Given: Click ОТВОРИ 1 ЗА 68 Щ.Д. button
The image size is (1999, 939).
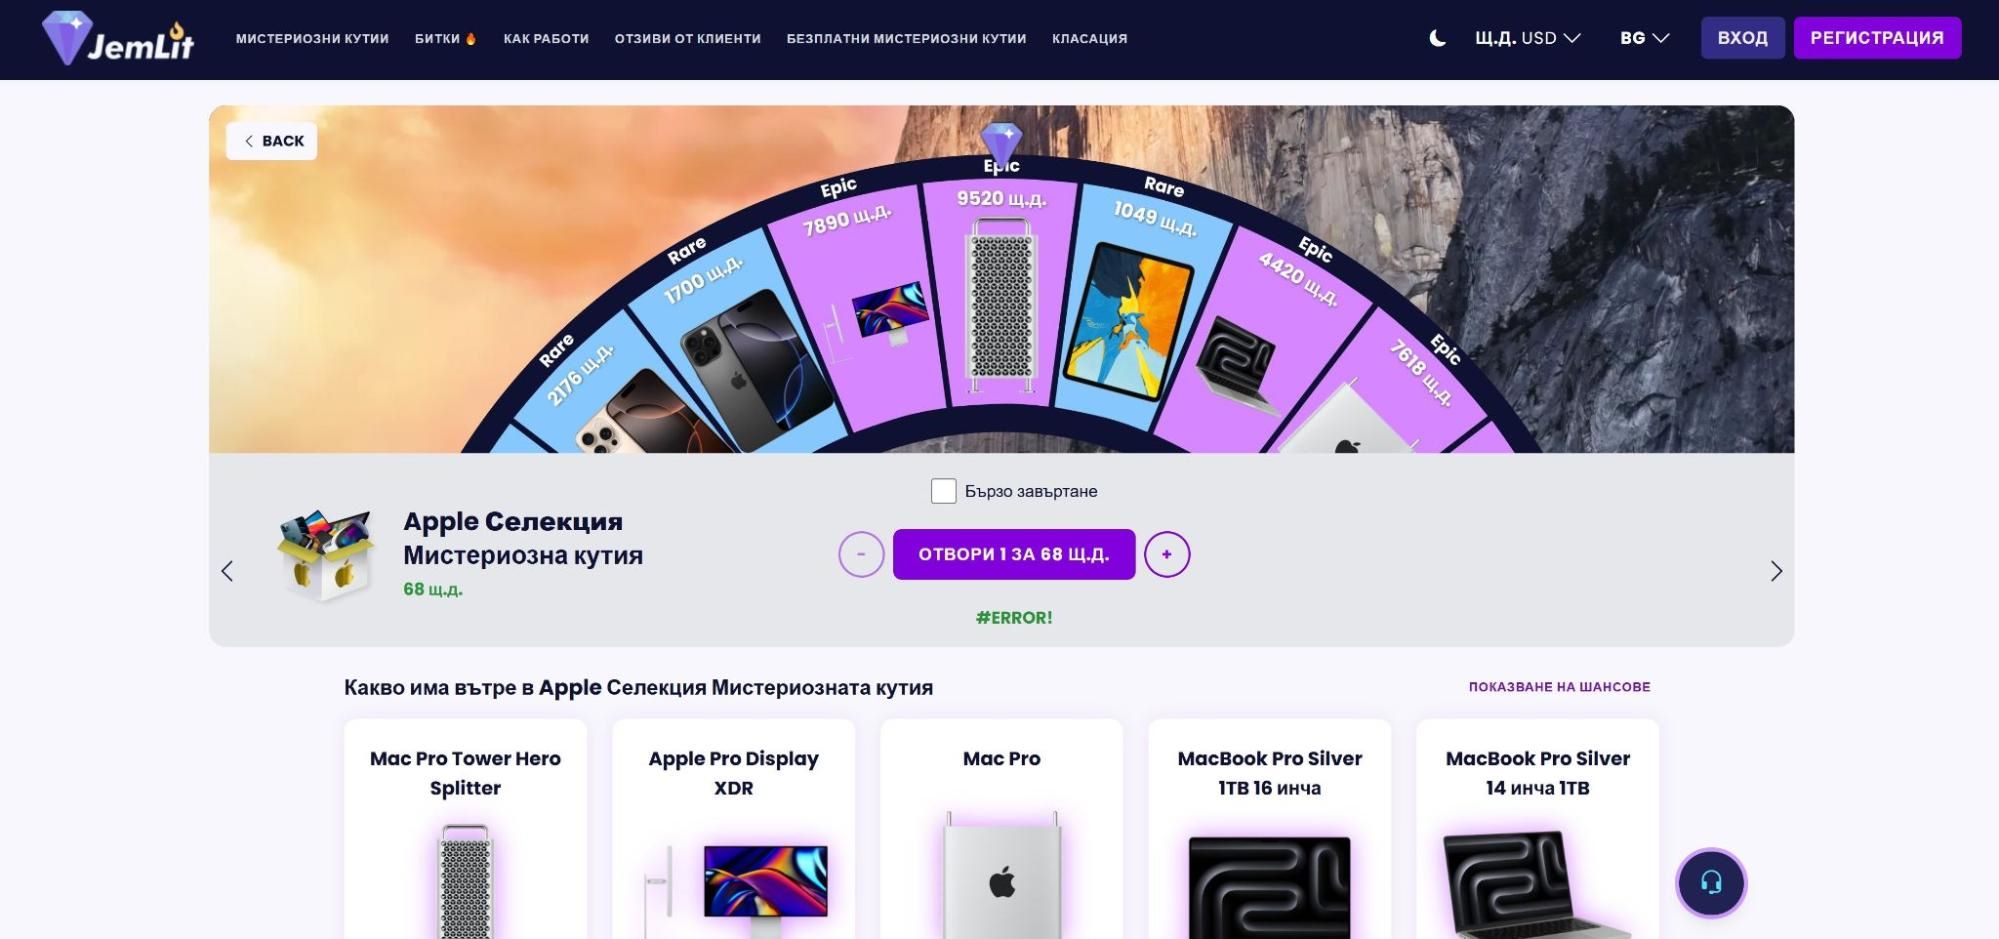Looking at the screenshot, I should pyautogui.click(x=1014, y=554).
